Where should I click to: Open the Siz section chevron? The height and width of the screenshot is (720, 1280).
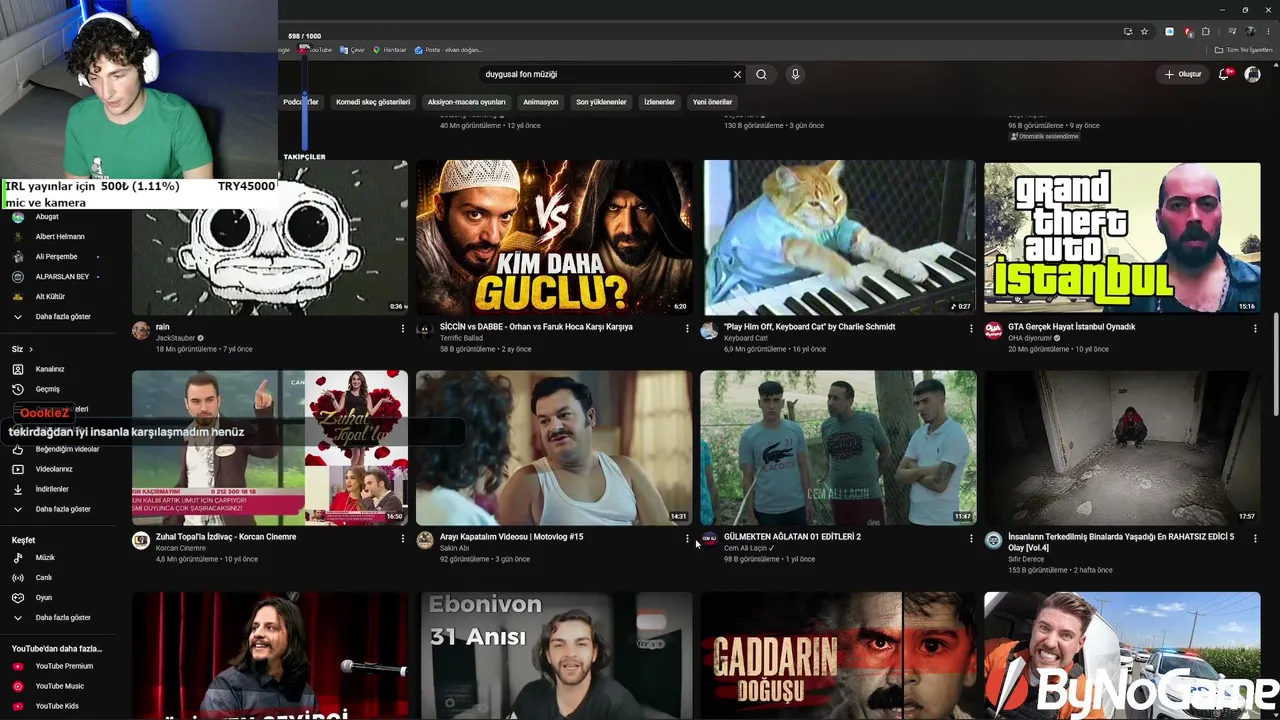[x=31, y=349]
